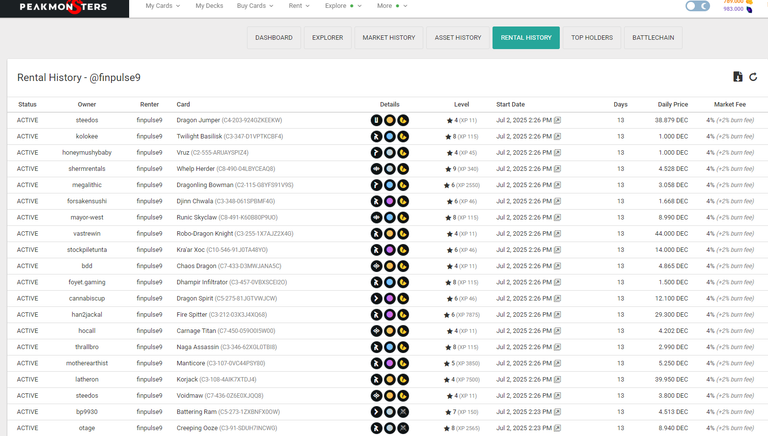The width and height of the screenshot is (768, 436).
Task: Click purple rarity icon in Manticore row
Action: coord(390,363)
